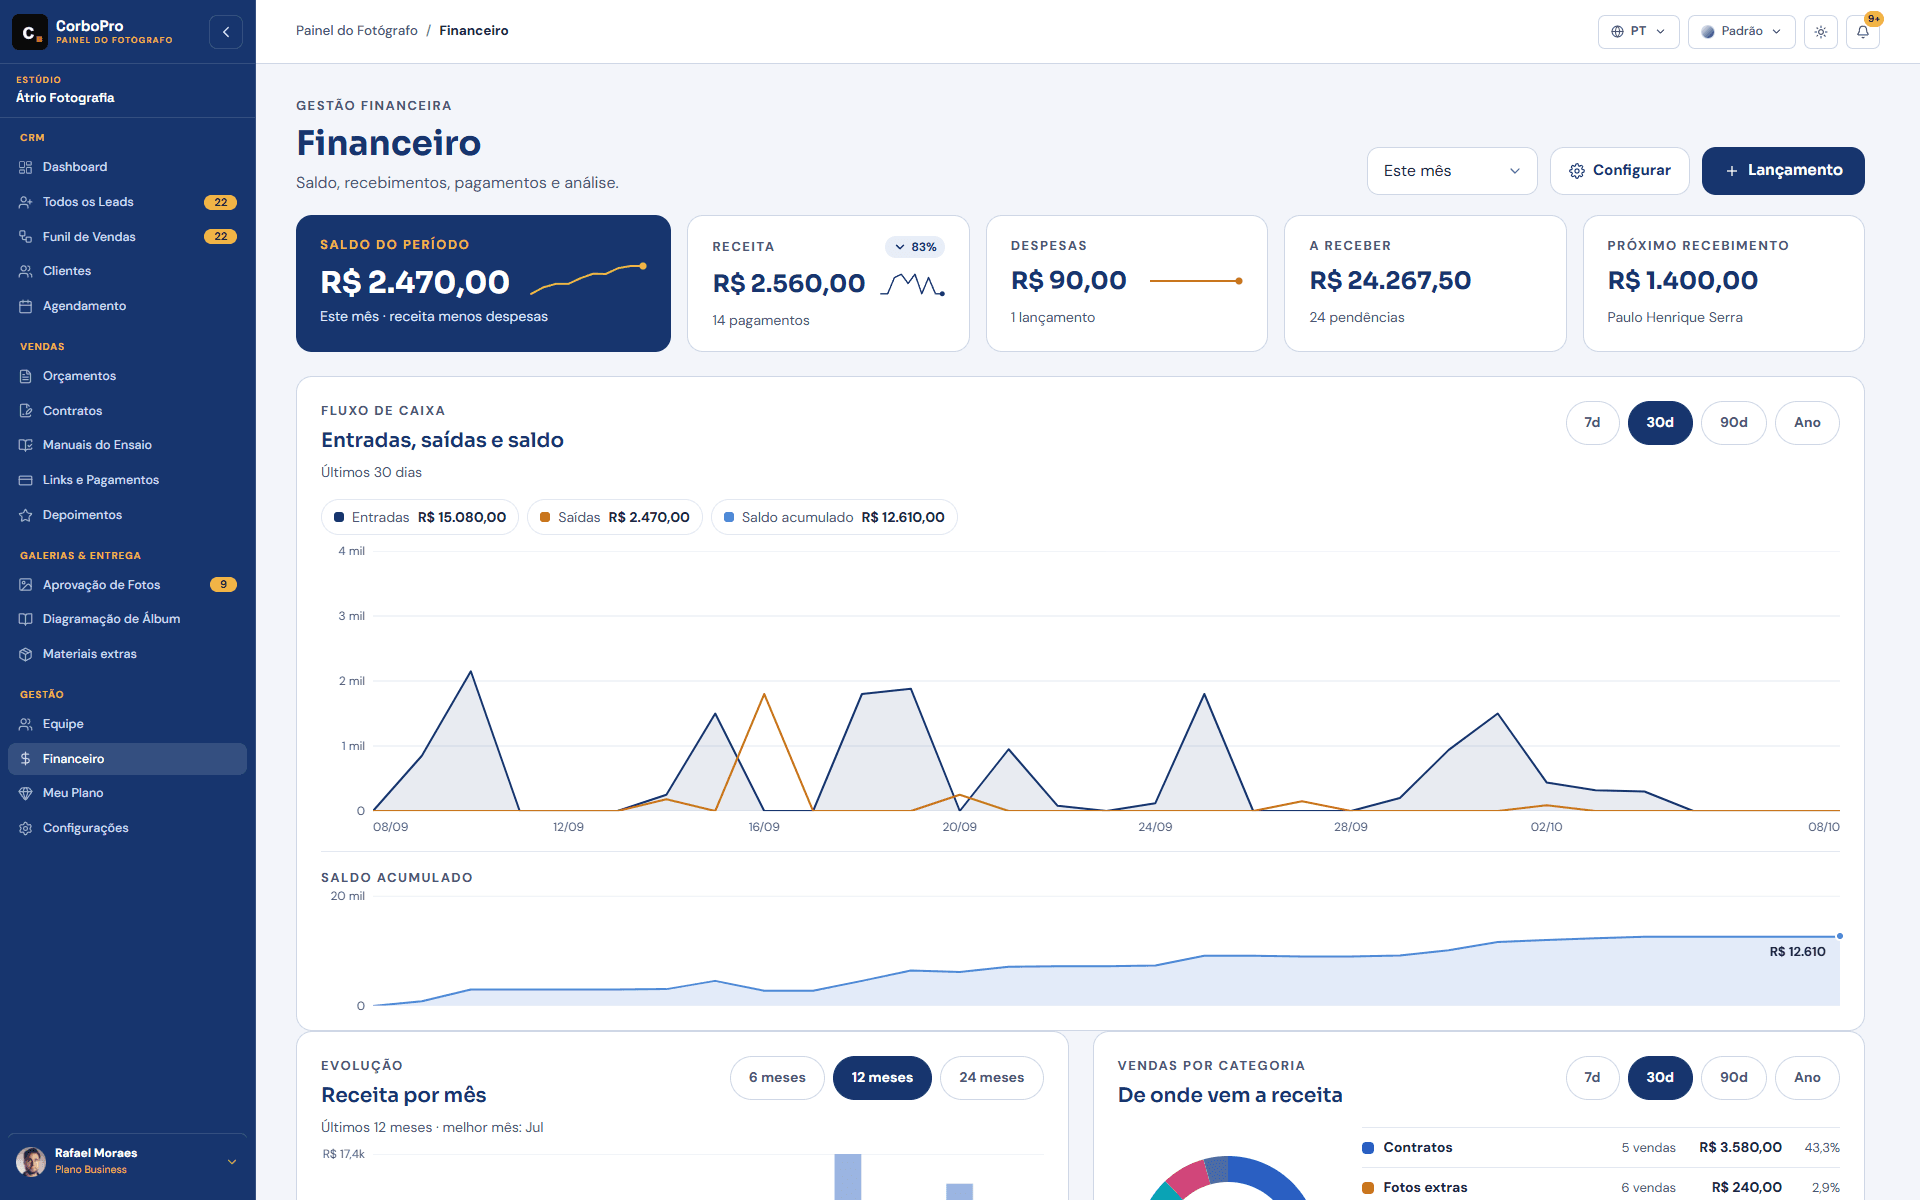Select 7d range in Fluxo de Caixa

tap(1592, 423)
